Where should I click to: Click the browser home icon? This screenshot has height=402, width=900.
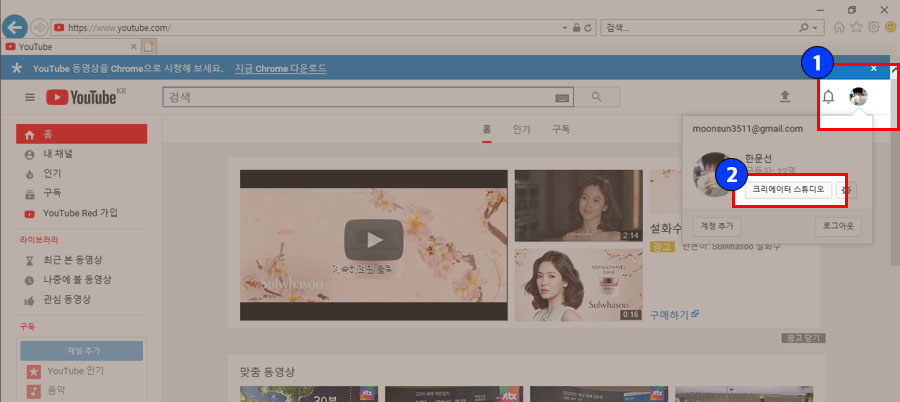tap(839, 28)
